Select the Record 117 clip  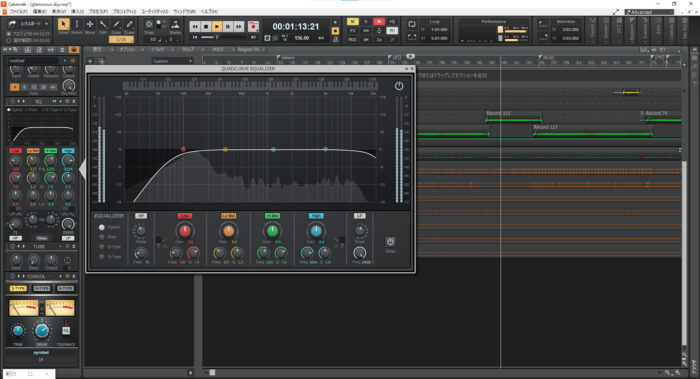pyautogui.click(x=592, y=130)
